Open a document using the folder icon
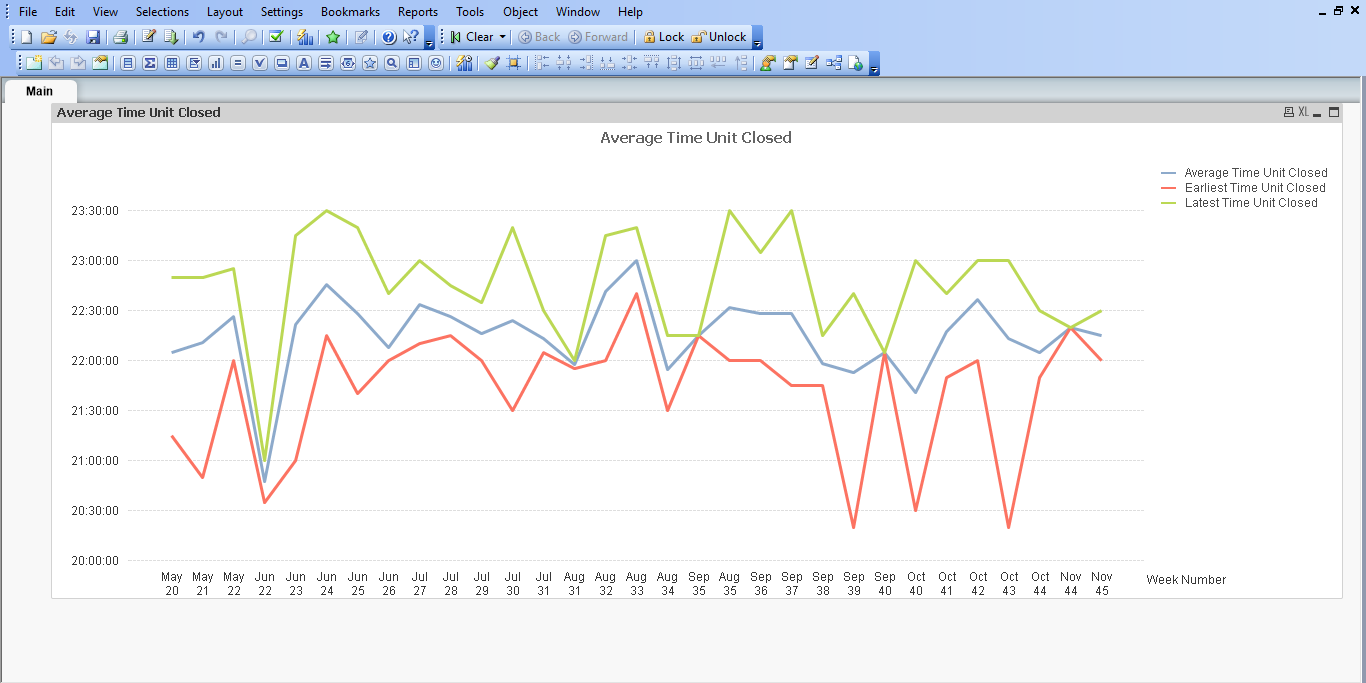1366x683 pixels. (x=48, y=37)
